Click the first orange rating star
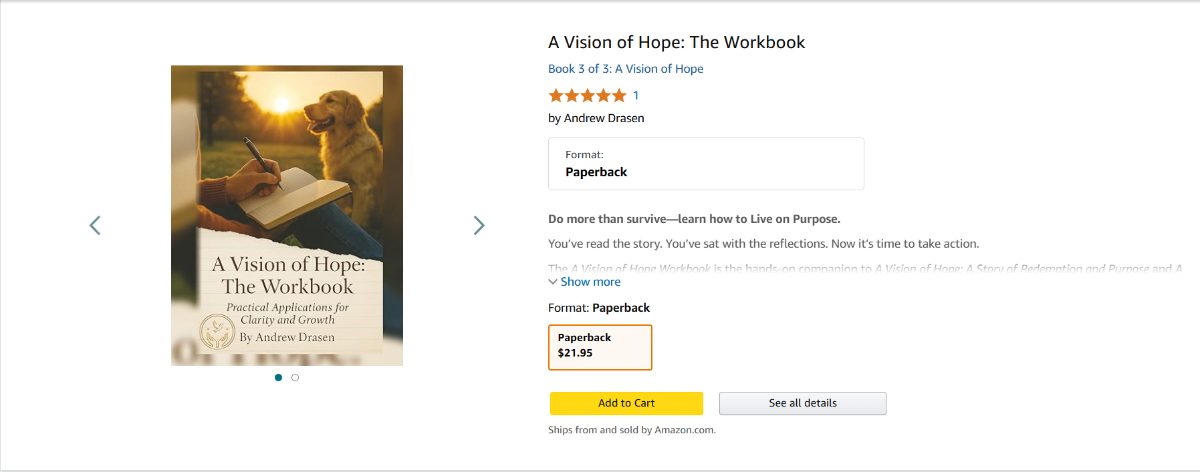This screenshot has width=1200, height=472. click(556, 96)
